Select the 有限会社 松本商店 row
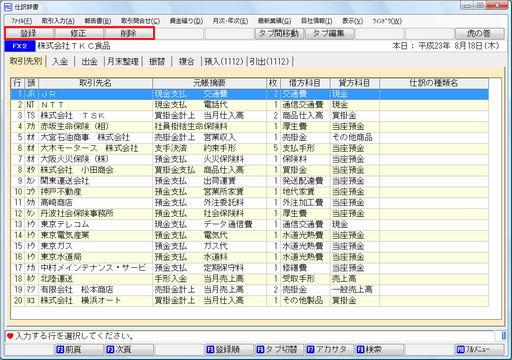The image size is (512, 360). coord(250,289)
